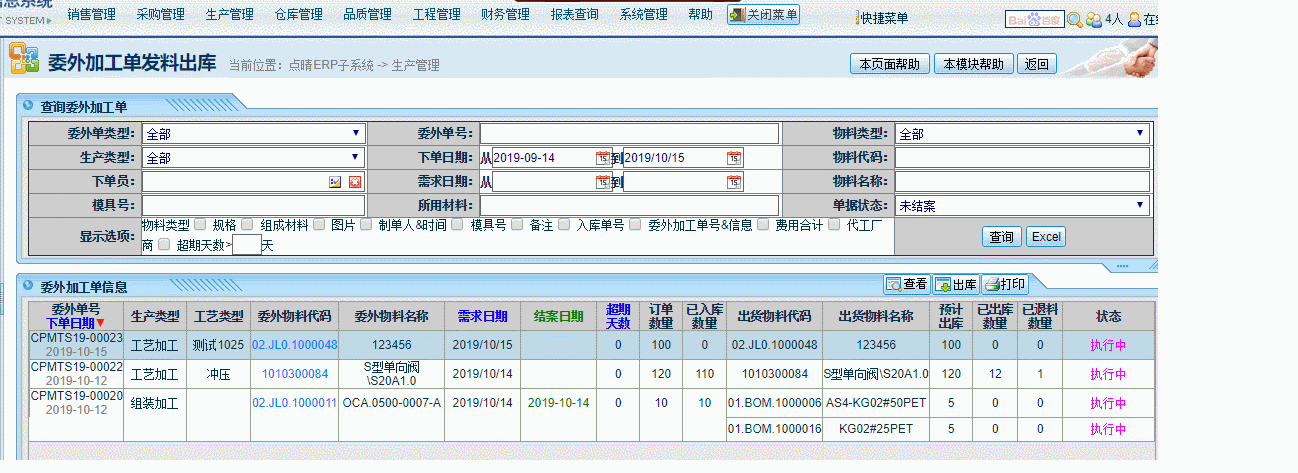The height and width of the screenshot is (473, 1298).
Task: Open calendar picker for 下单日期 start date
Action: 603,158
